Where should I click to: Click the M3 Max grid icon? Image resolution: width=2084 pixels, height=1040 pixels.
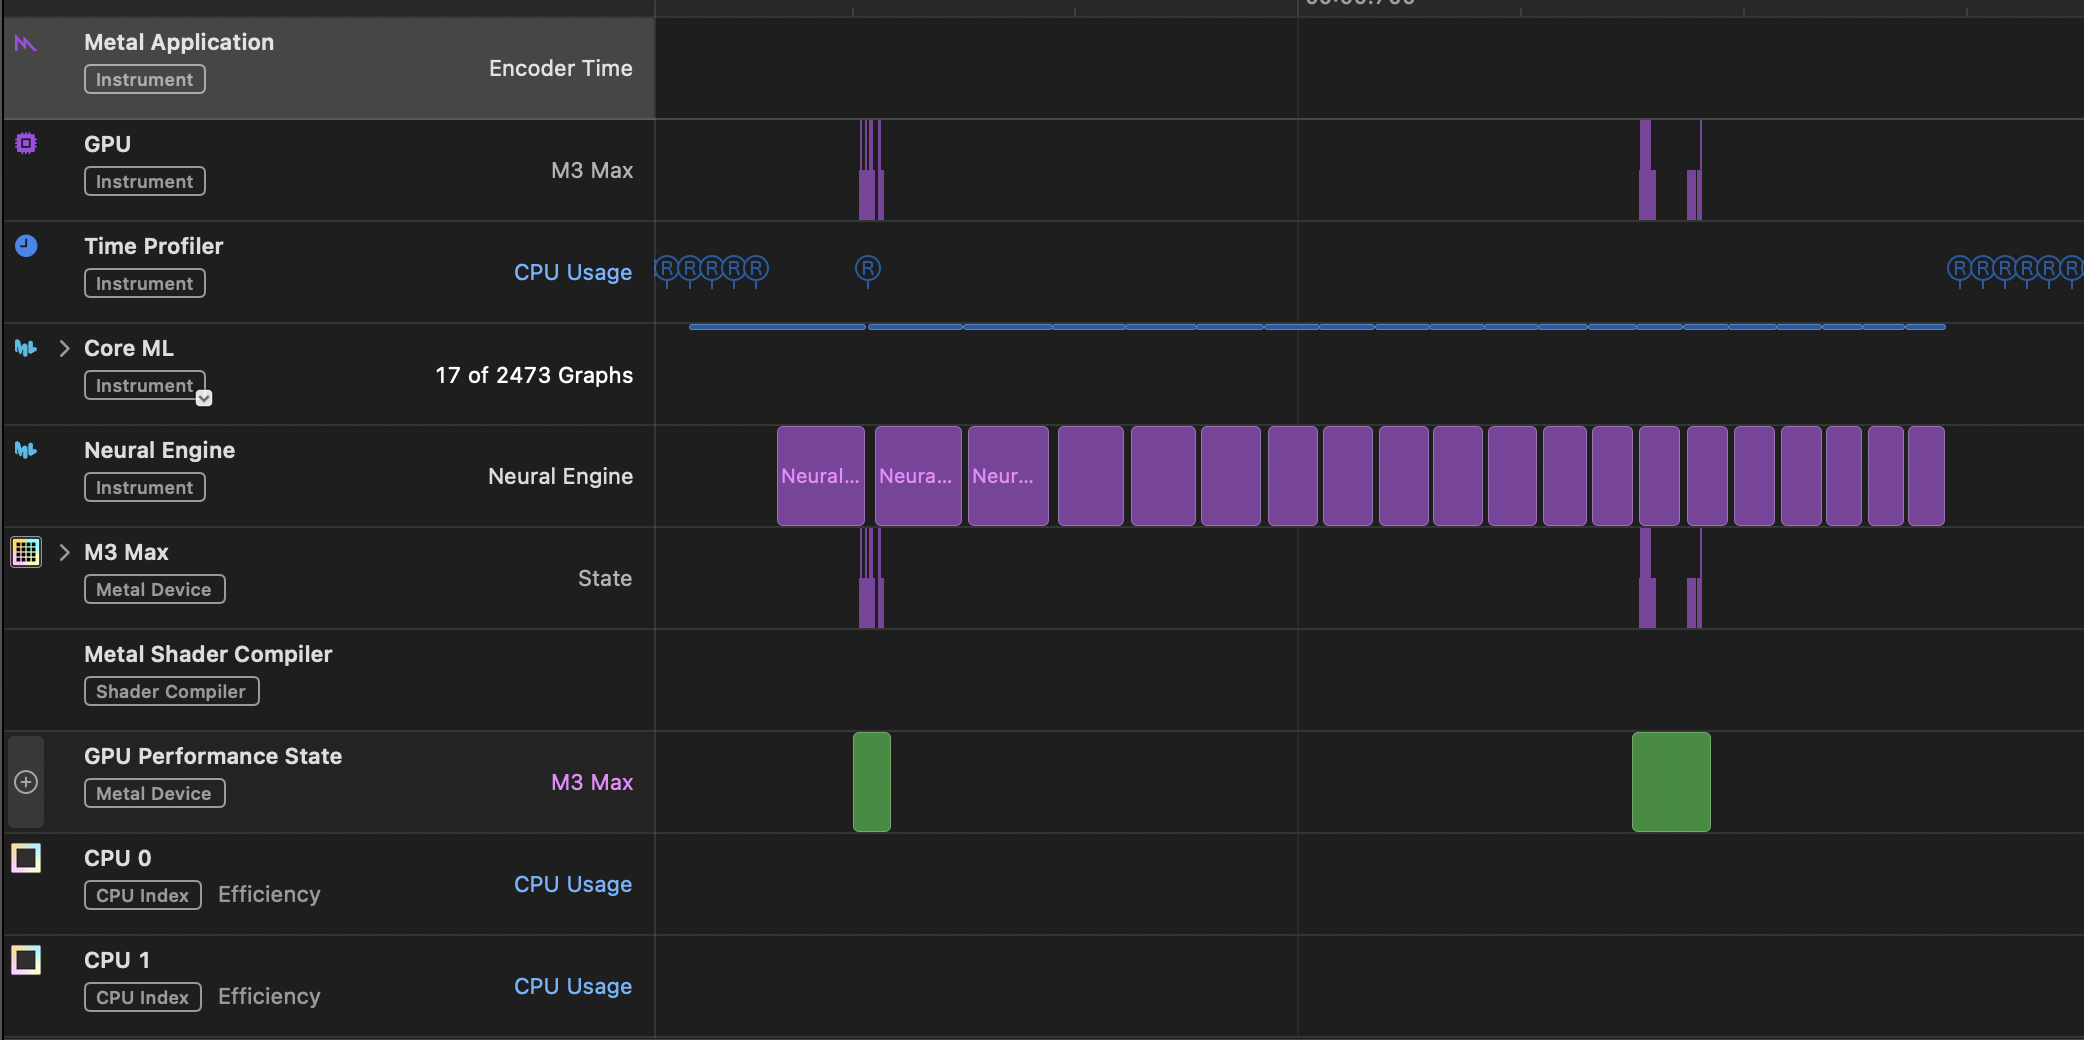(26, 552)
